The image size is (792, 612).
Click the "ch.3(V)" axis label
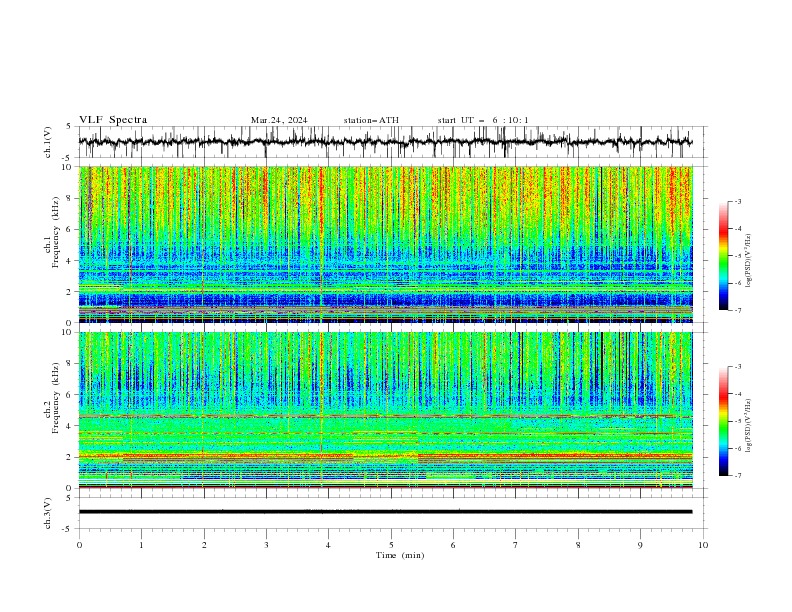48,513
